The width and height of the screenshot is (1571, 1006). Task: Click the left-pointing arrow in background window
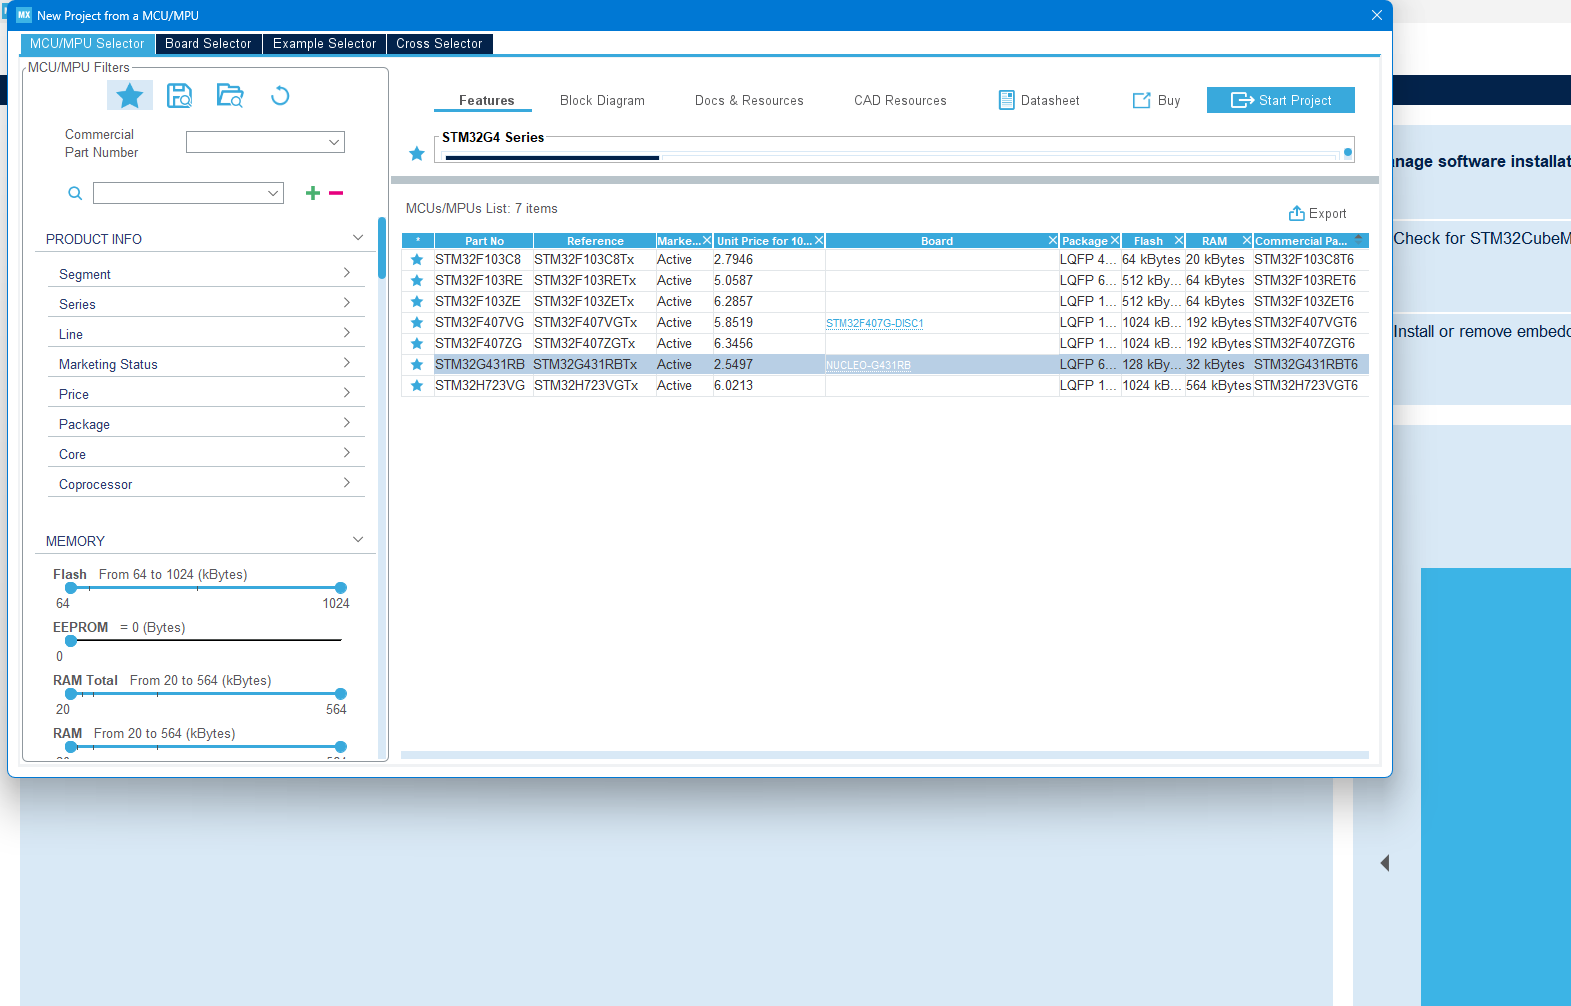(1385, 863)
